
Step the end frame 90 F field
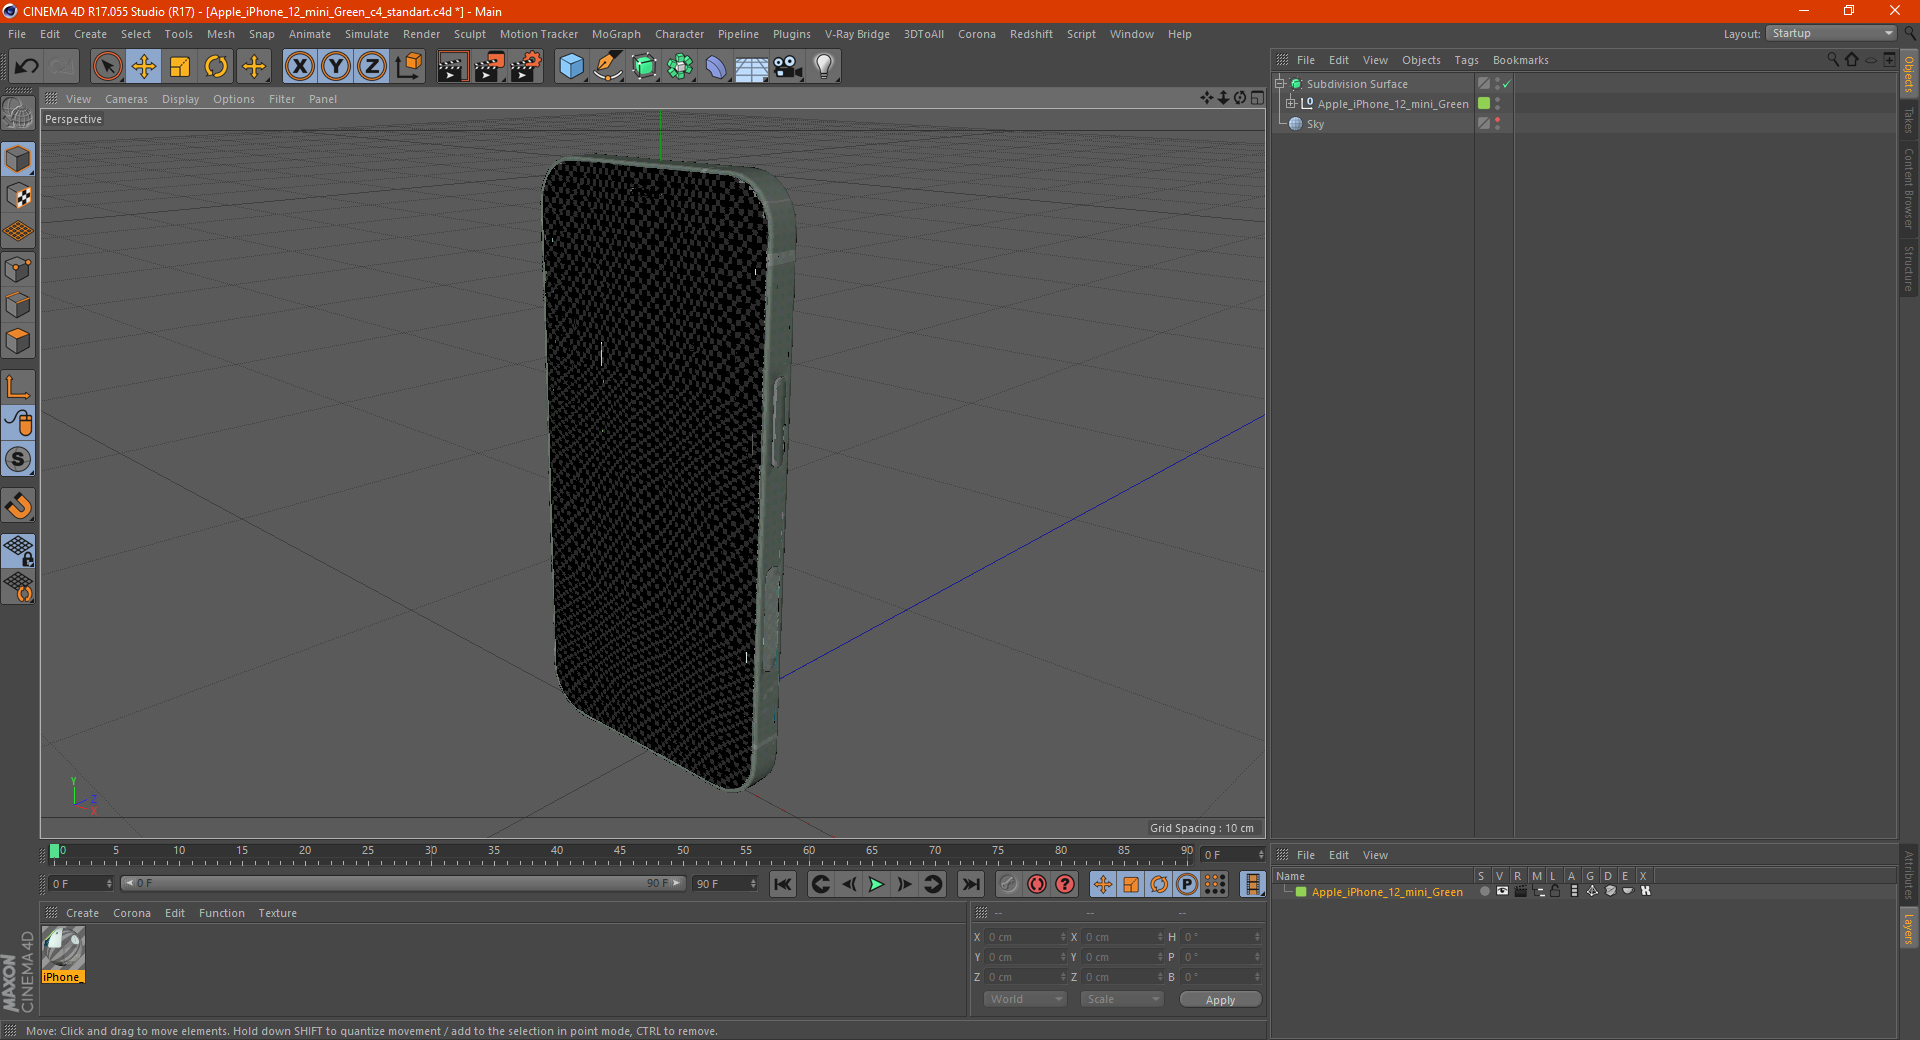[725, 884]
